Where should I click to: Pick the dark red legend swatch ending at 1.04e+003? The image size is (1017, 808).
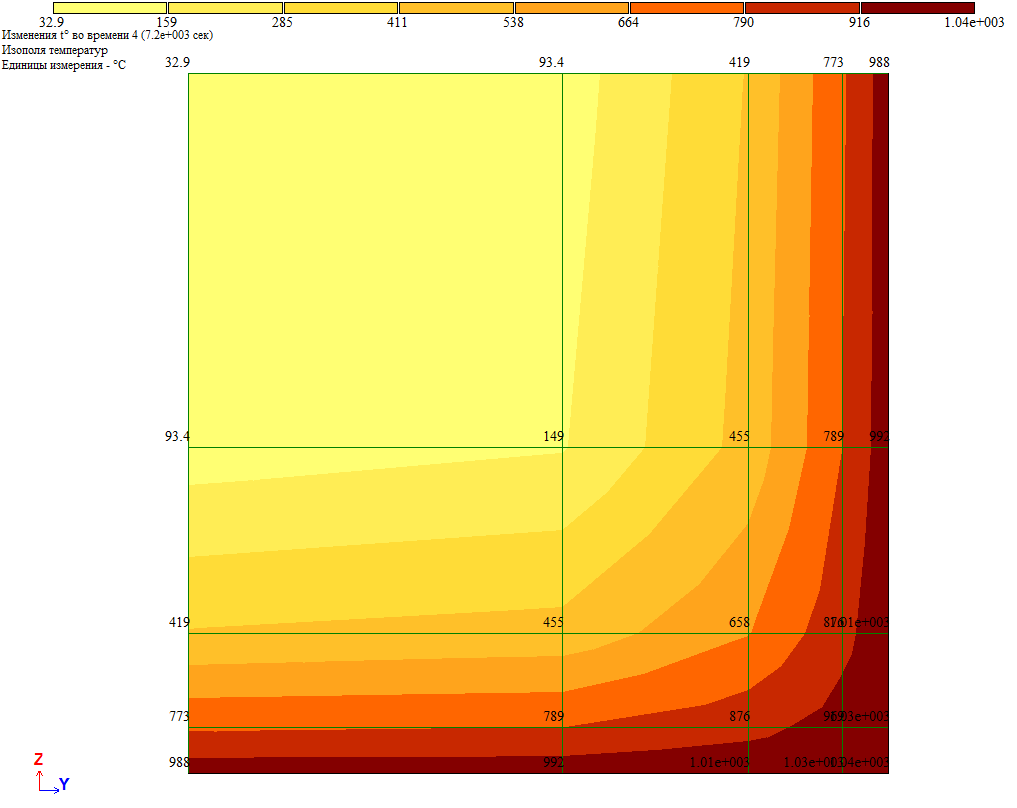[x=917, y=8]
